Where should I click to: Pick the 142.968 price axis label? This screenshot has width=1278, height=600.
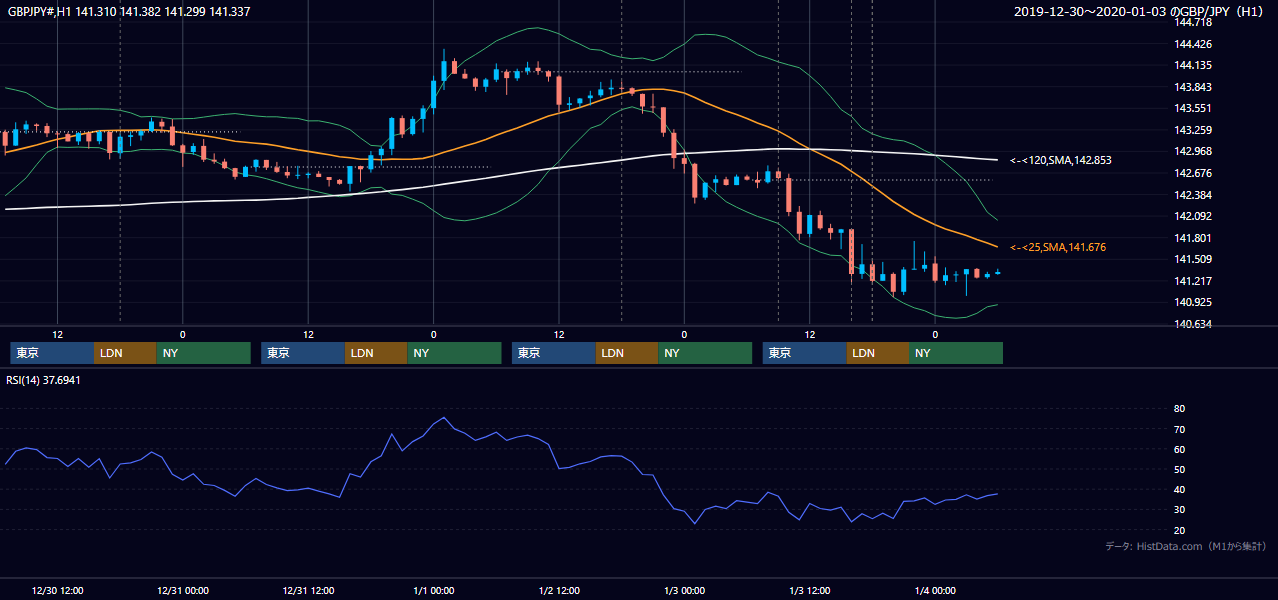click(1193, 151)
